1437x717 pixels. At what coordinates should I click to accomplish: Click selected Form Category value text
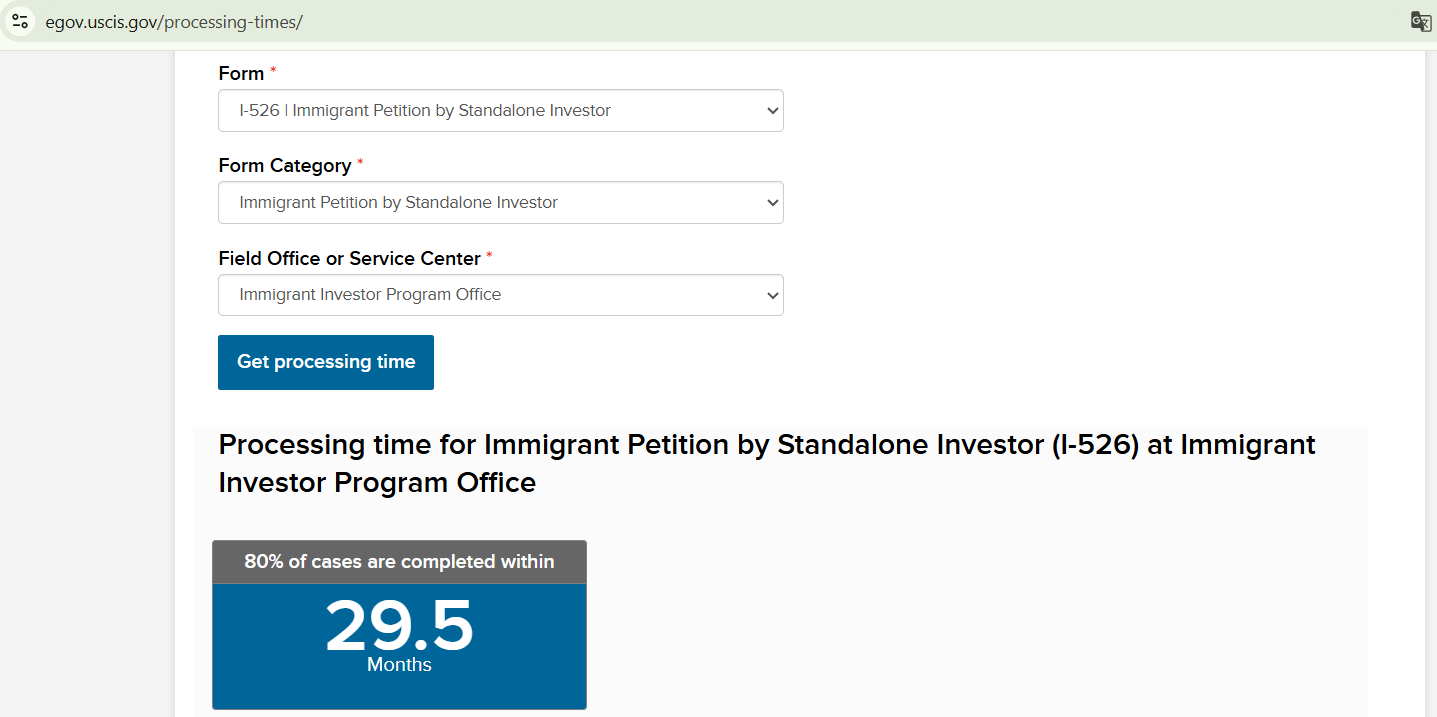tap(398, 203)
